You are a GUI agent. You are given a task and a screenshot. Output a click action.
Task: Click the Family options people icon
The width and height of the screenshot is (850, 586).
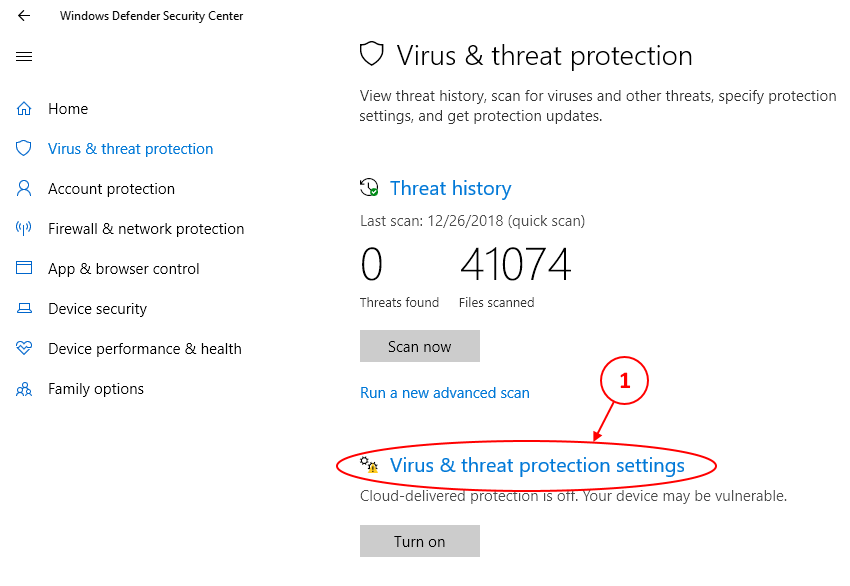pyautogui.click(x=24, y=389)
